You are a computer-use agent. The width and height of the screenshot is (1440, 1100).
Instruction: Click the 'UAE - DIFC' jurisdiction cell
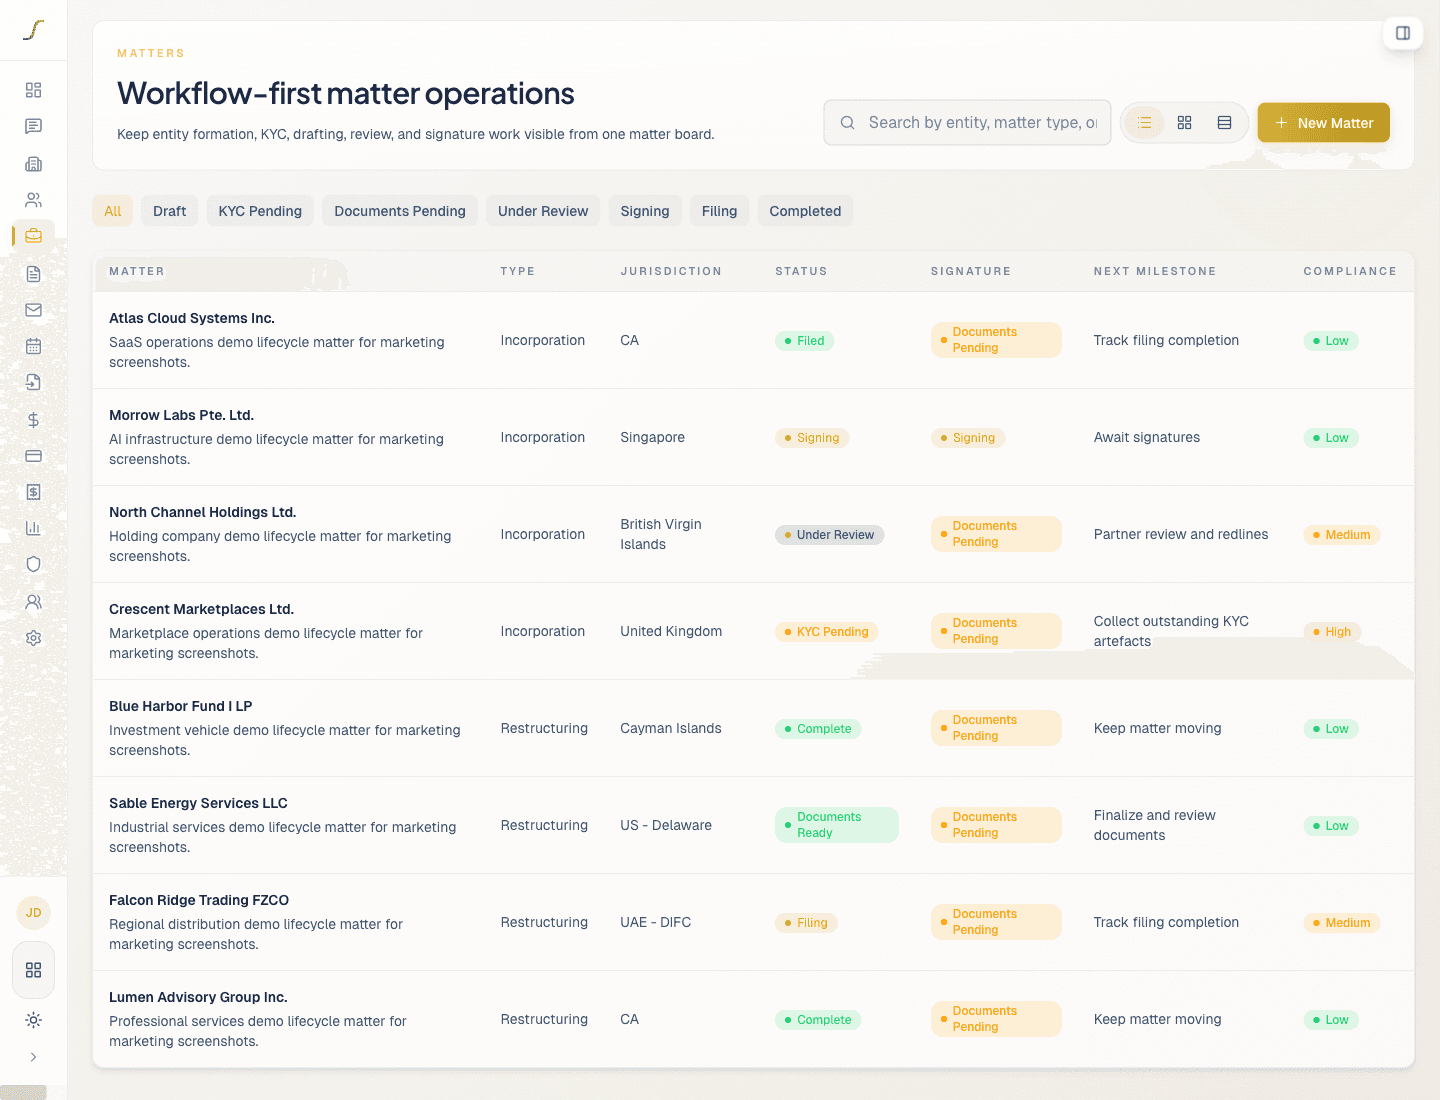tap(656, 923)
